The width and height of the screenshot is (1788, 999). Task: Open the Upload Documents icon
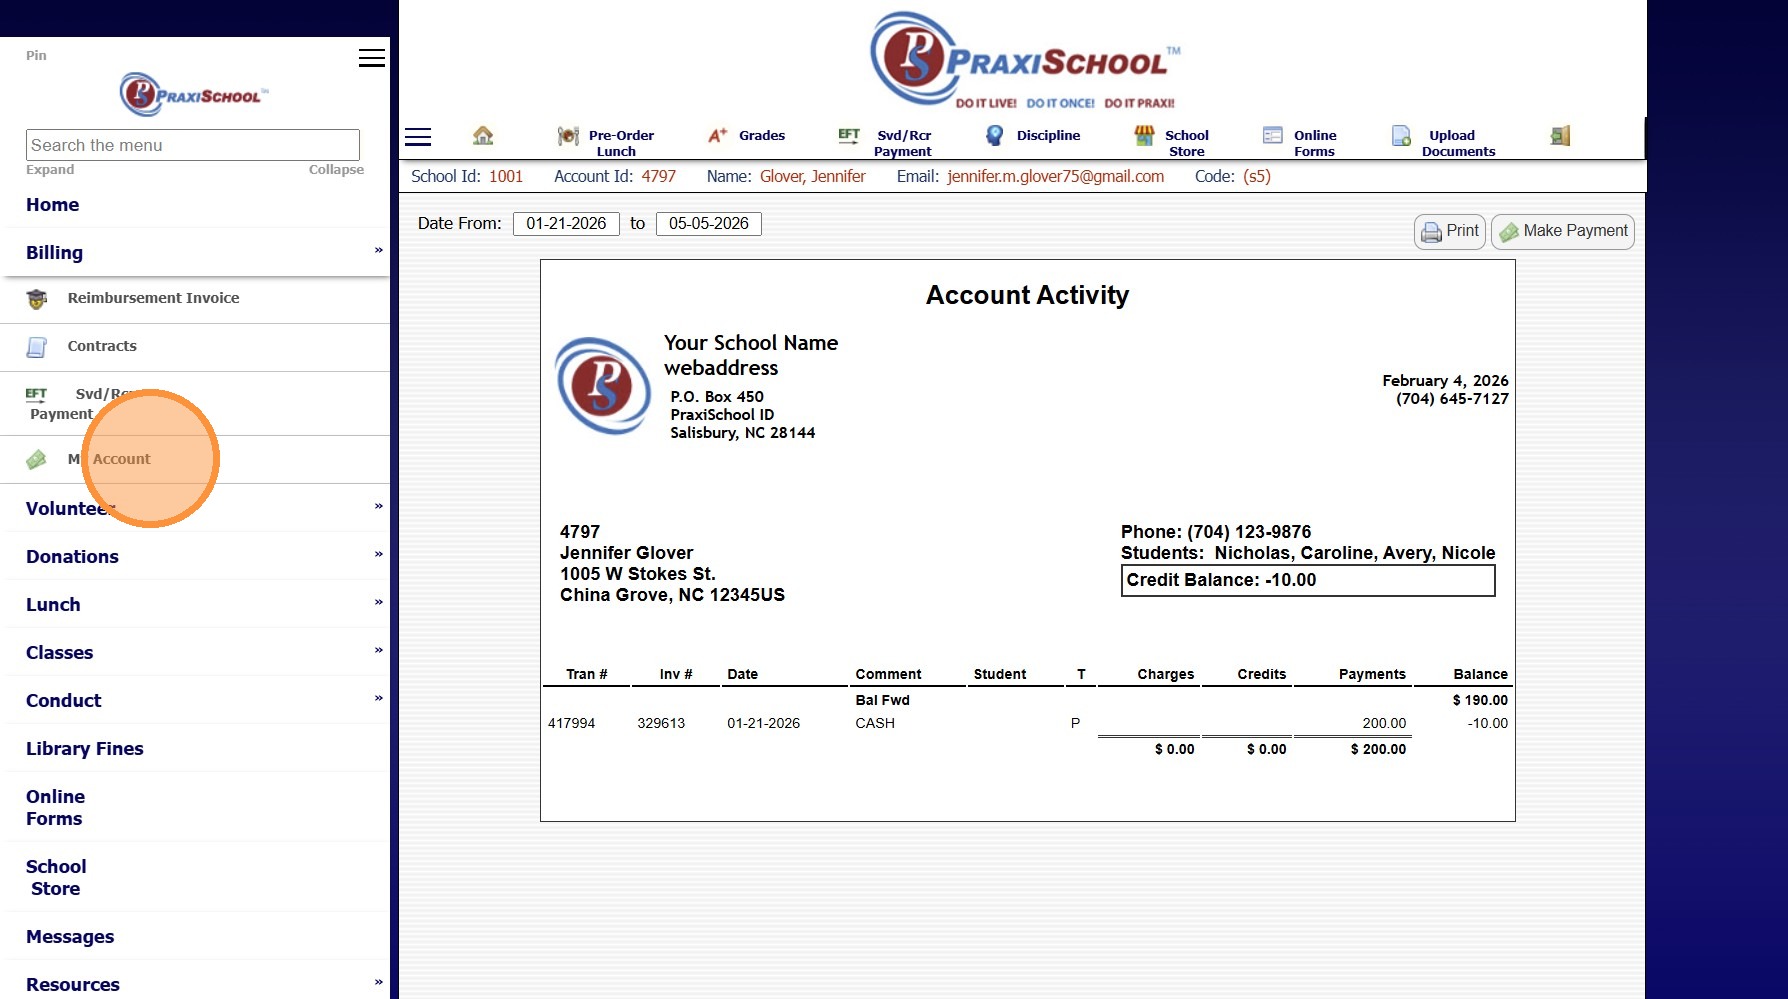(1401, 136)
